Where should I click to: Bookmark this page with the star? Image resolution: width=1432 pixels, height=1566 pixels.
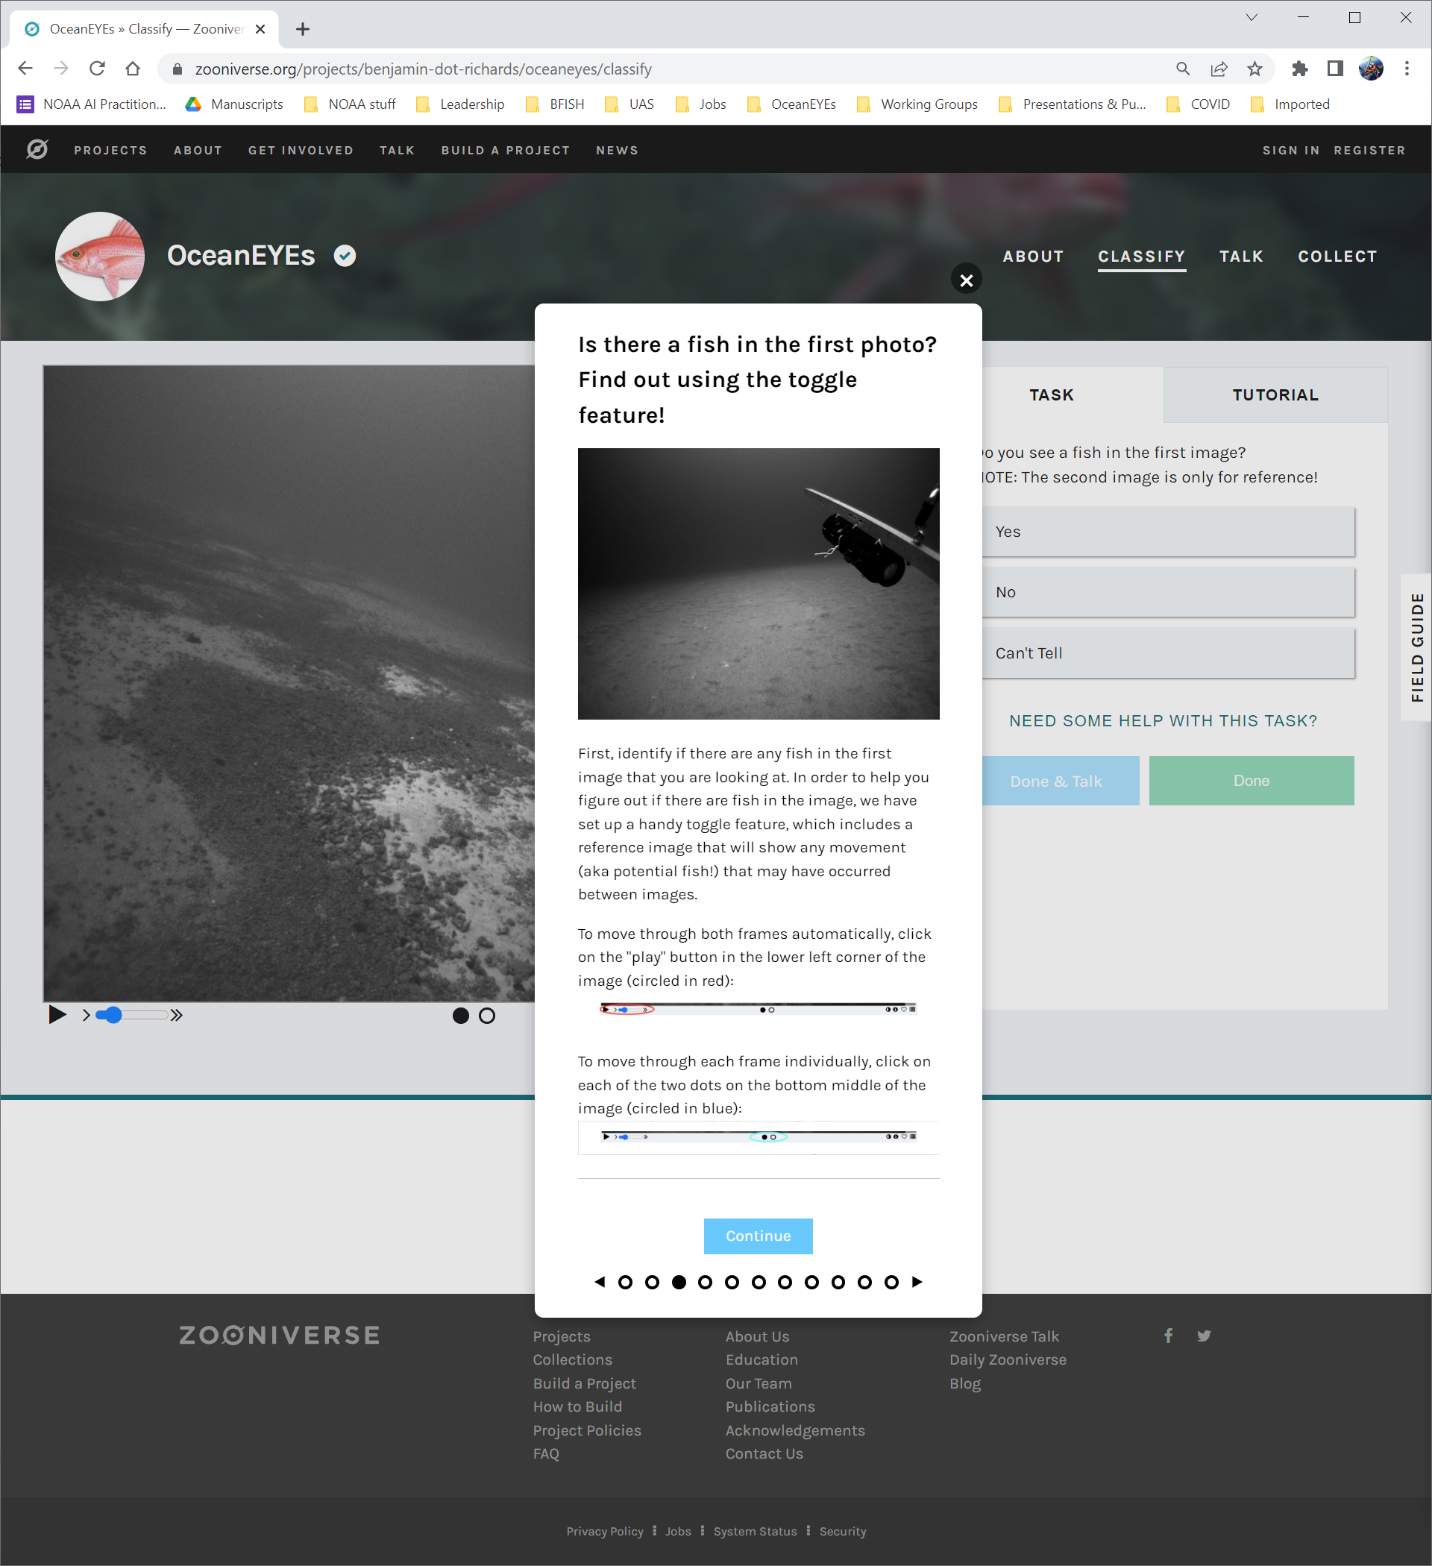click(x=1255, y=68)
